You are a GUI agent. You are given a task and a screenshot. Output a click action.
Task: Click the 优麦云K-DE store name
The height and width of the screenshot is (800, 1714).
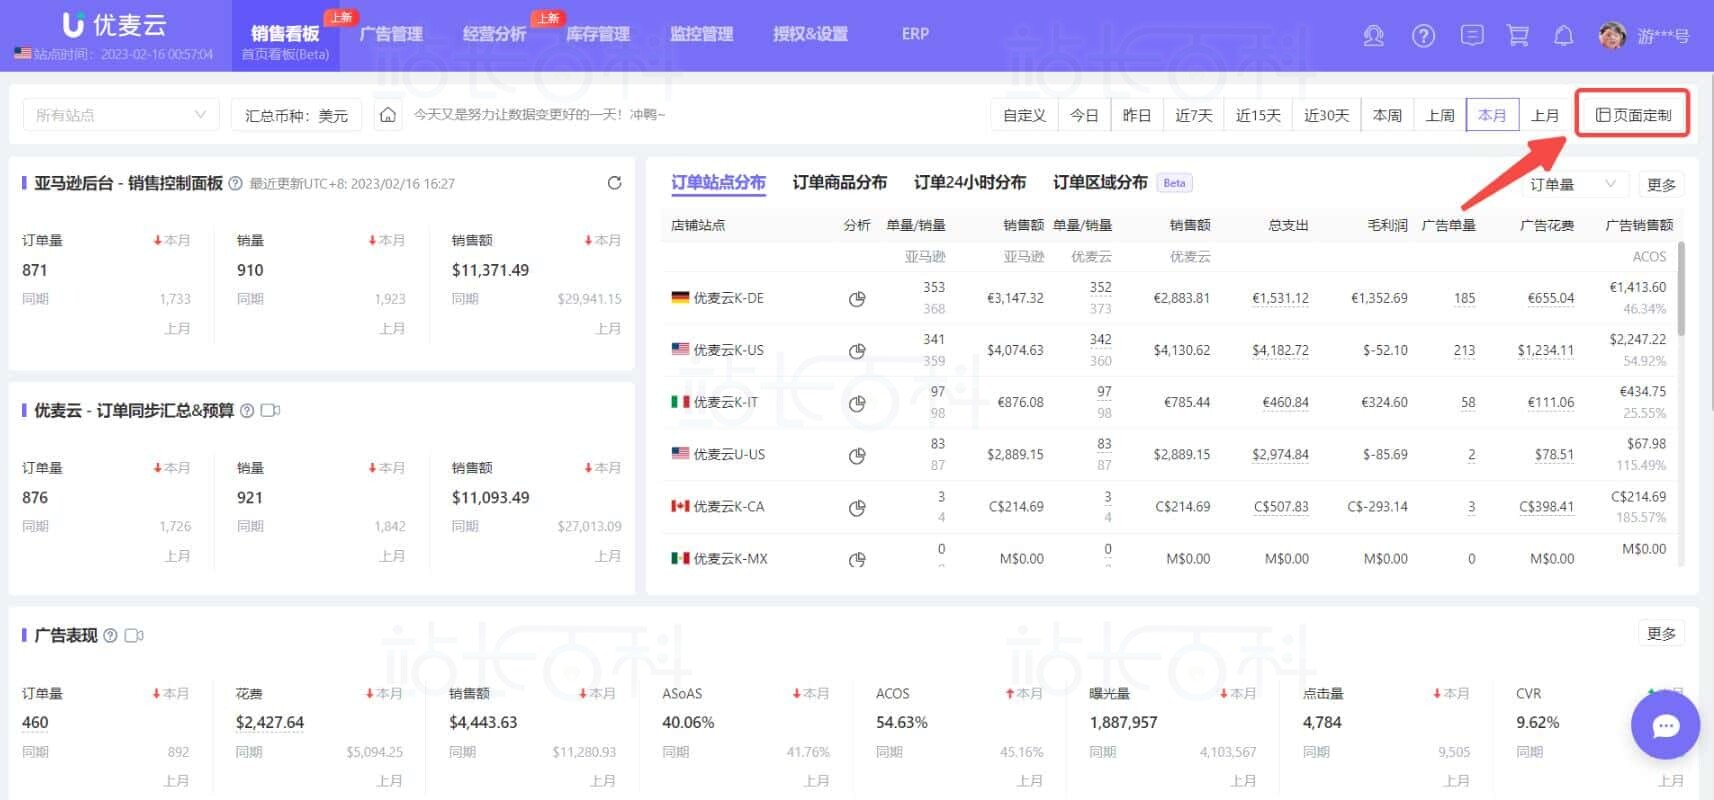coord(729,298)
